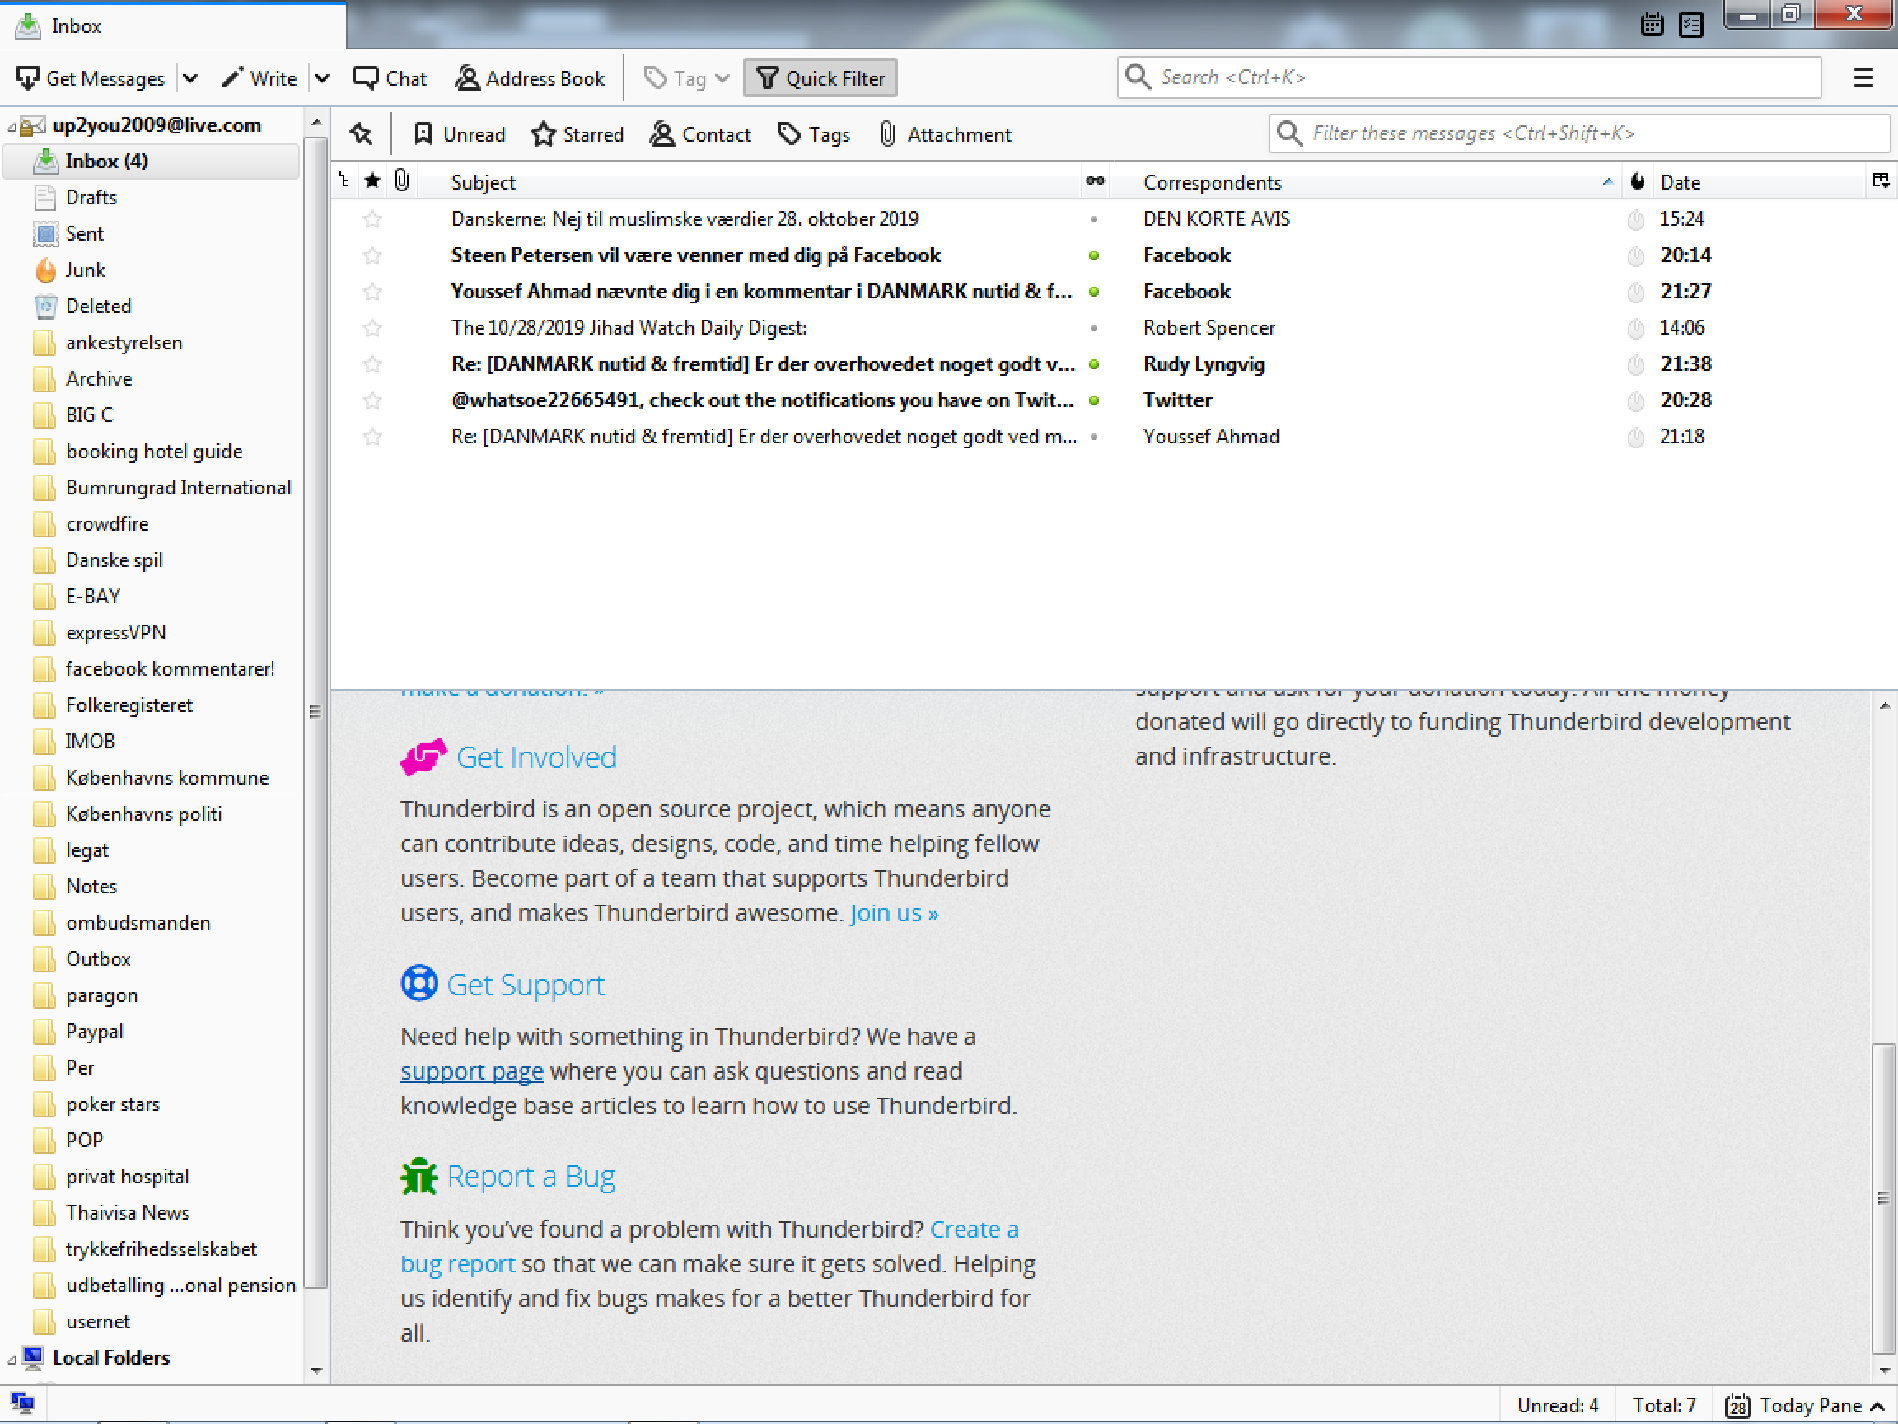Click the Get Messages button

coord(91,78)
